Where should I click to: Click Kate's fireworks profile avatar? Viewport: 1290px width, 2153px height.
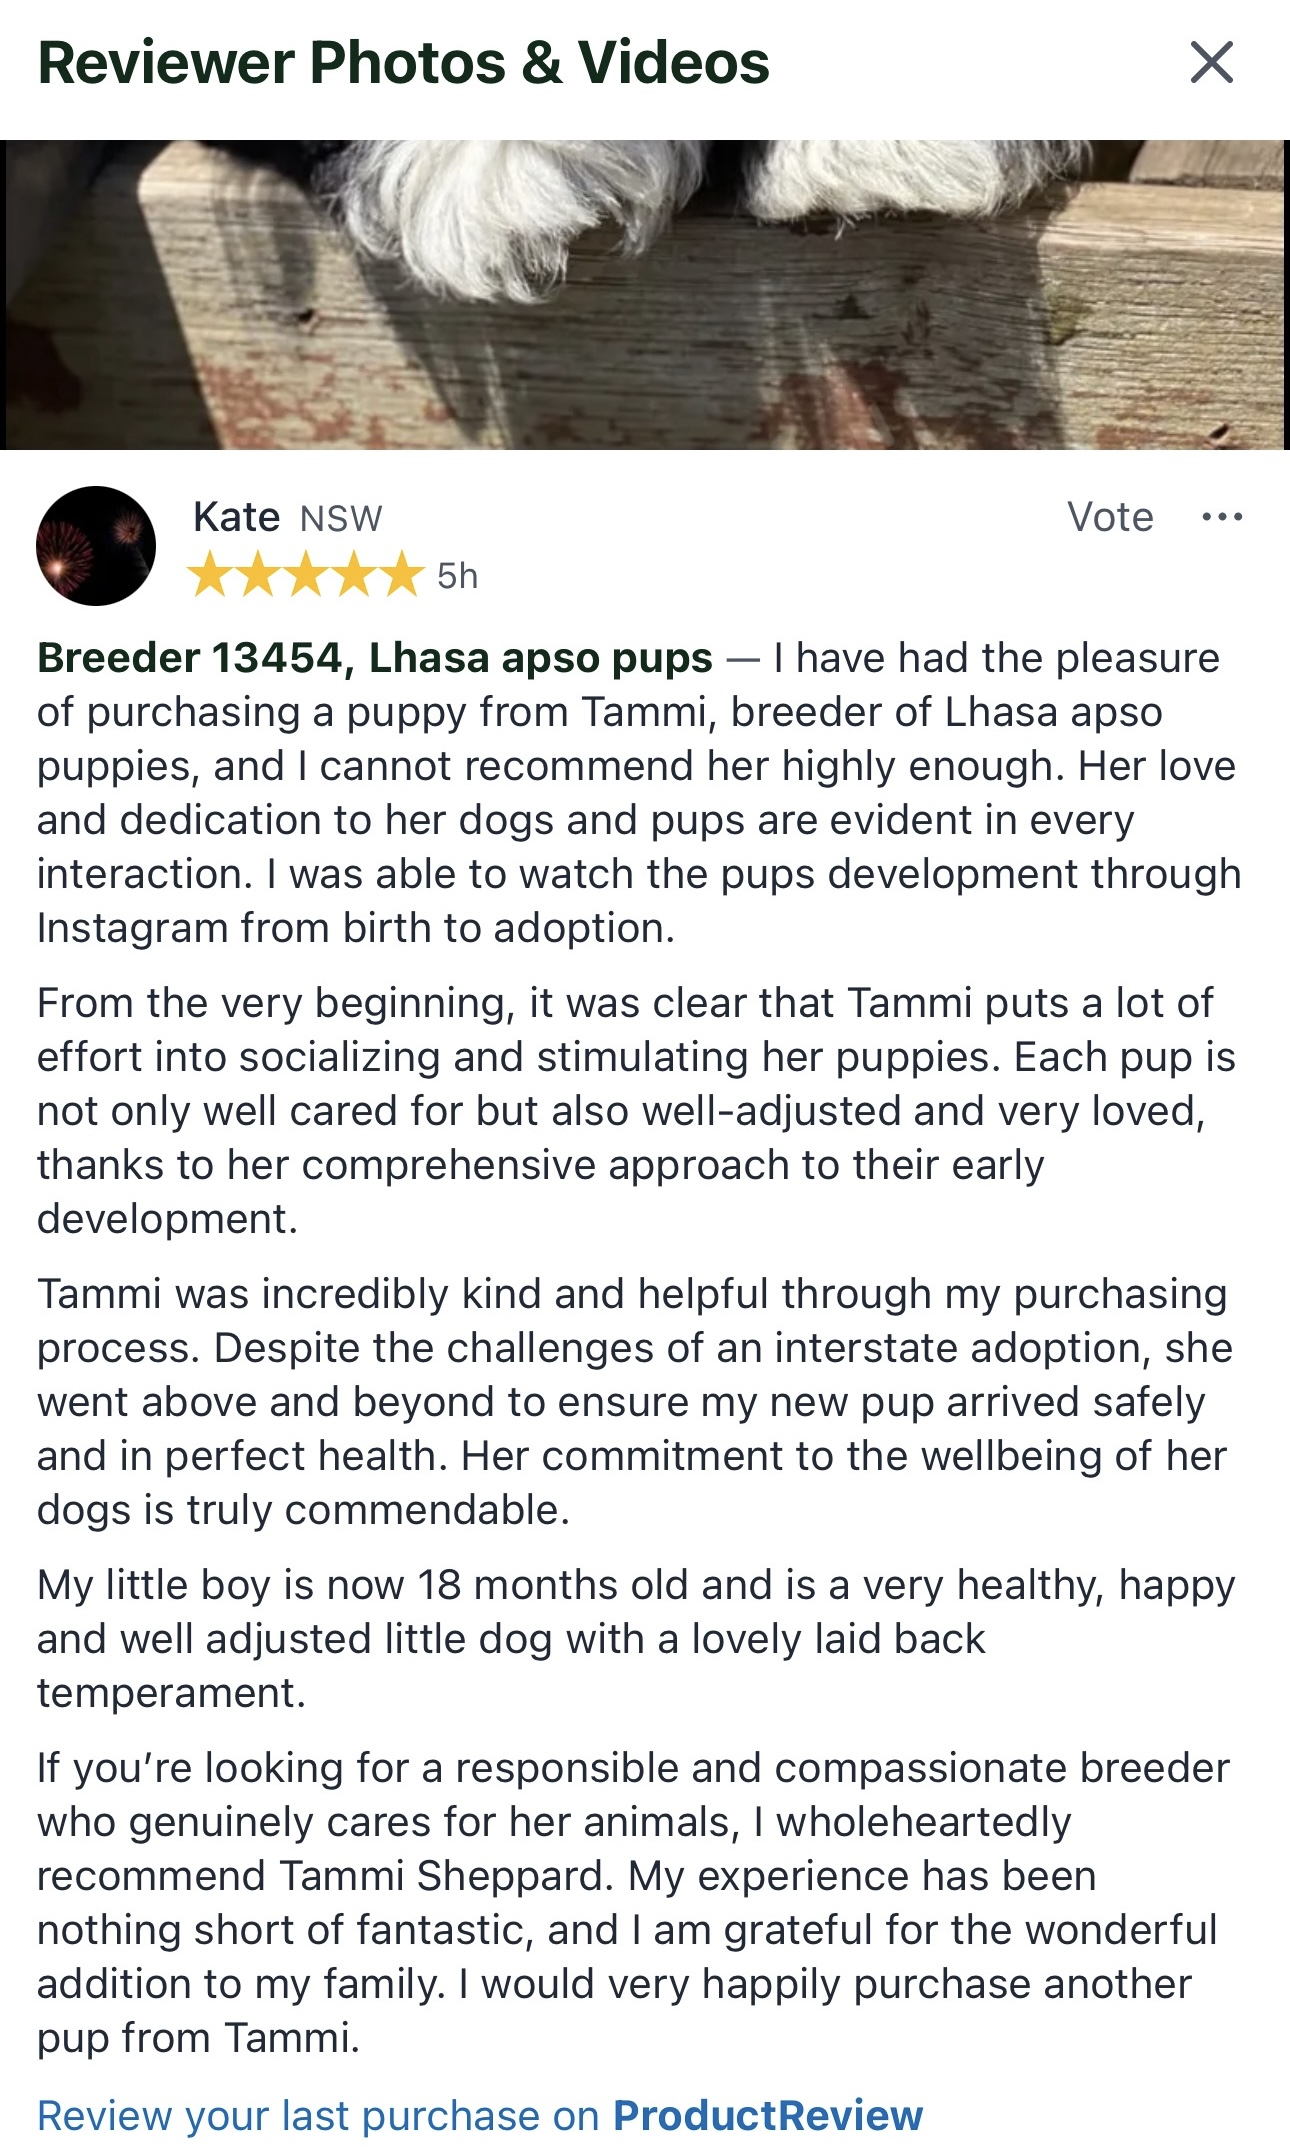[96, 546]
